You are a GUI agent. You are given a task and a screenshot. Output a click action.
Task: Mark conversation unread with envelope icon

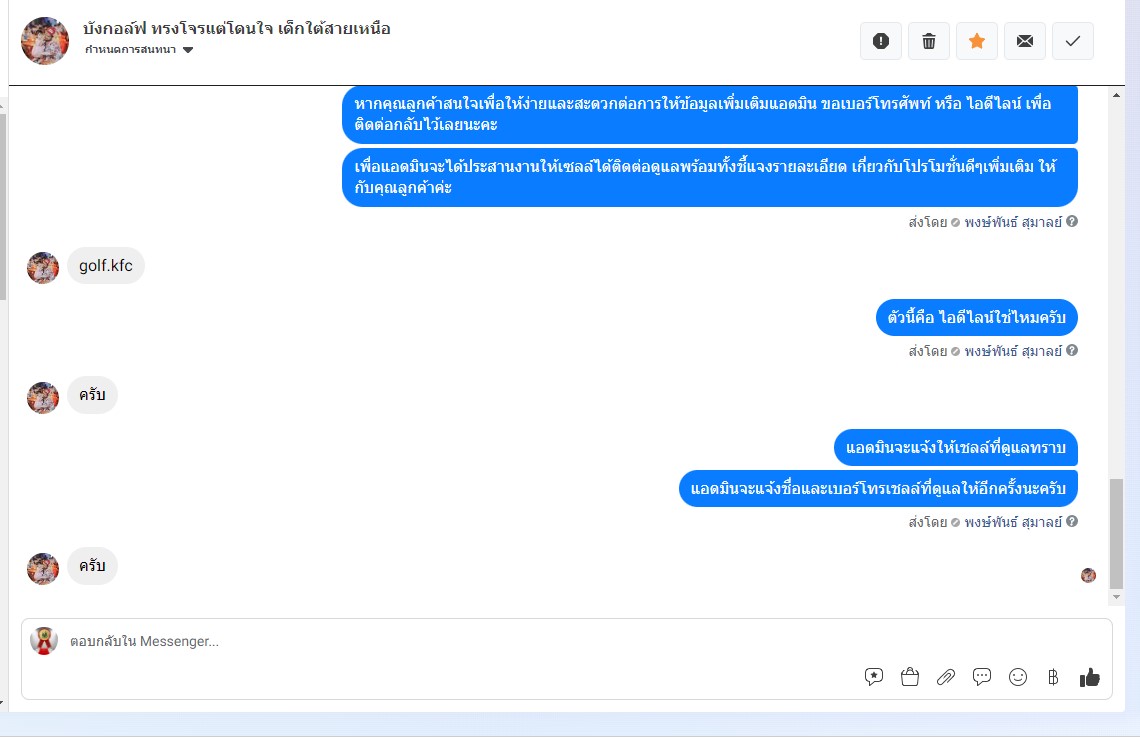[1024, 41]
